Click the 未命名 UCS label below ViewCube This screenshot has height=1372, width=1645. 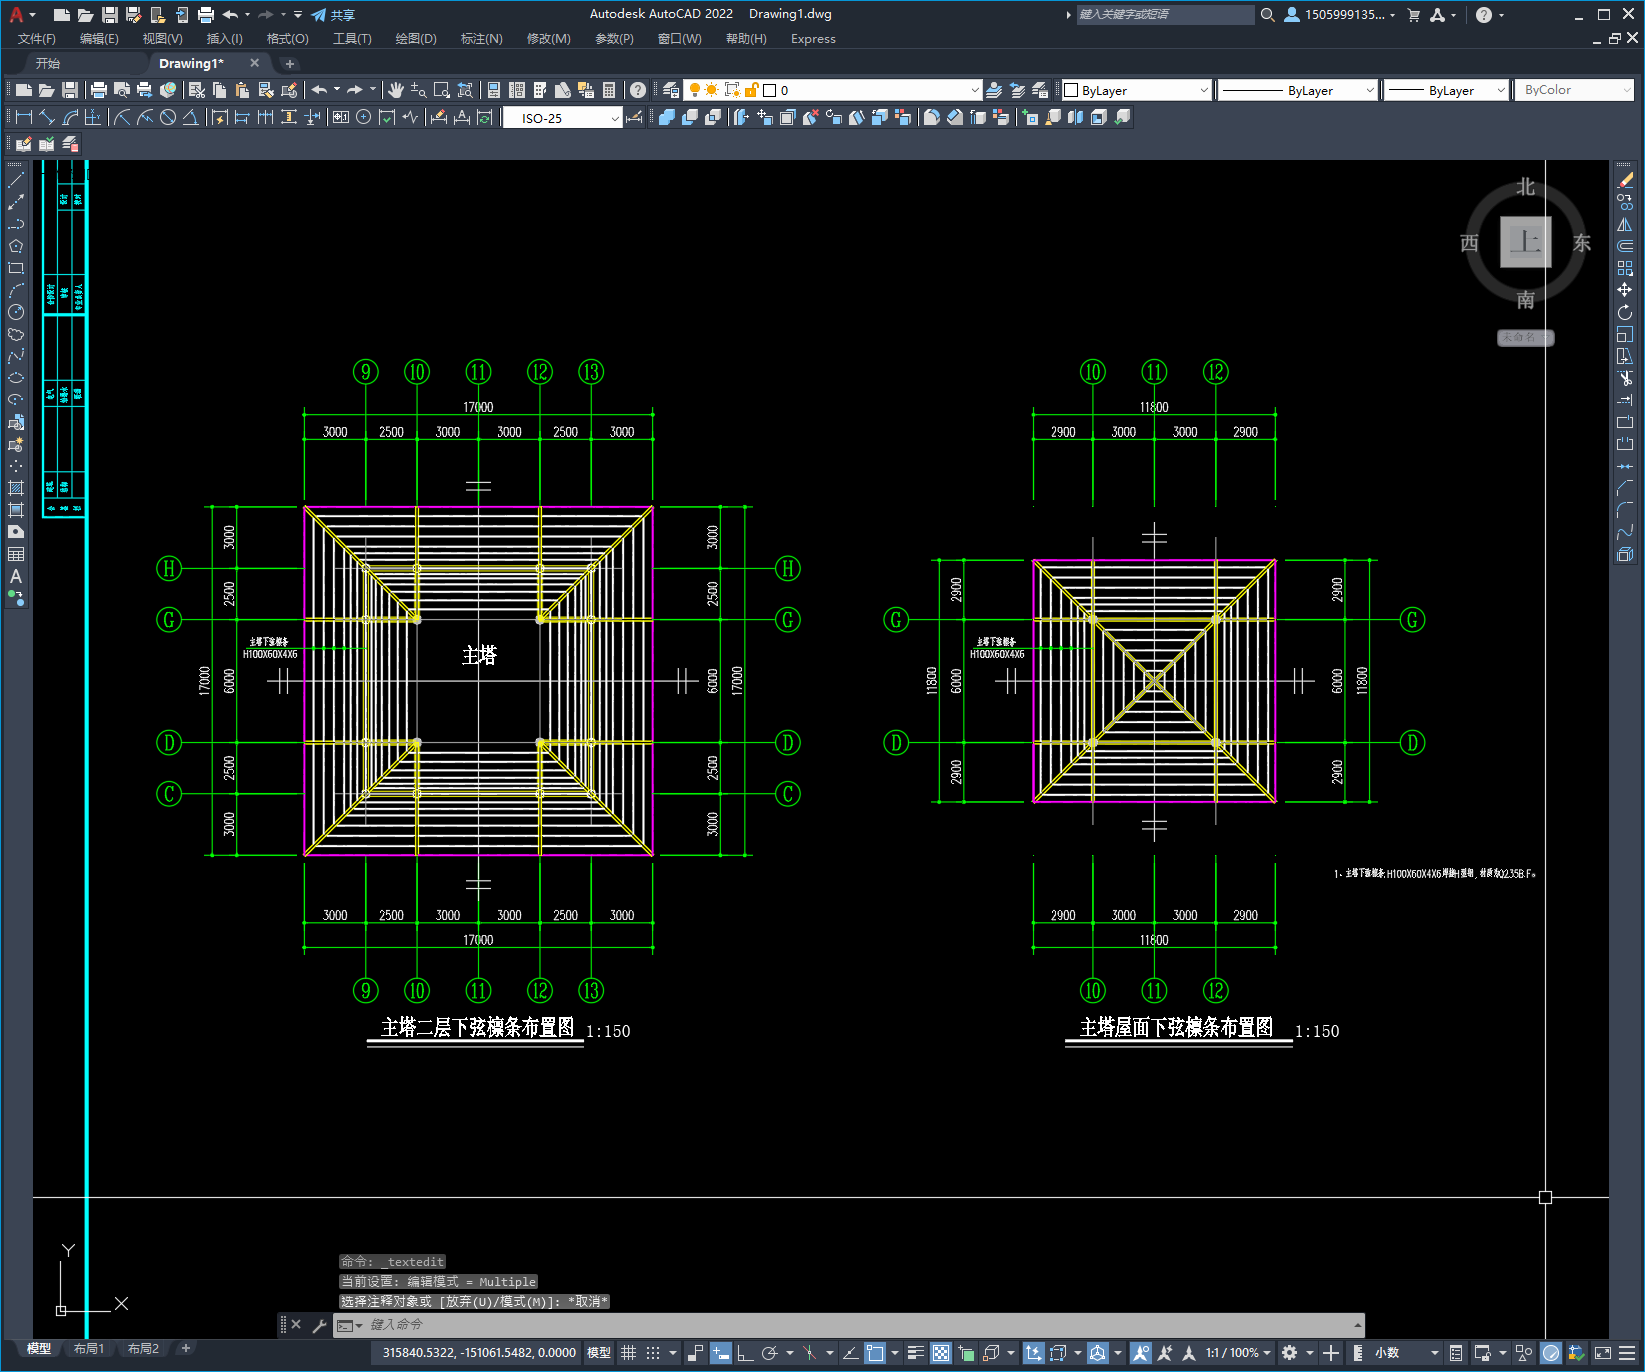1525,338
